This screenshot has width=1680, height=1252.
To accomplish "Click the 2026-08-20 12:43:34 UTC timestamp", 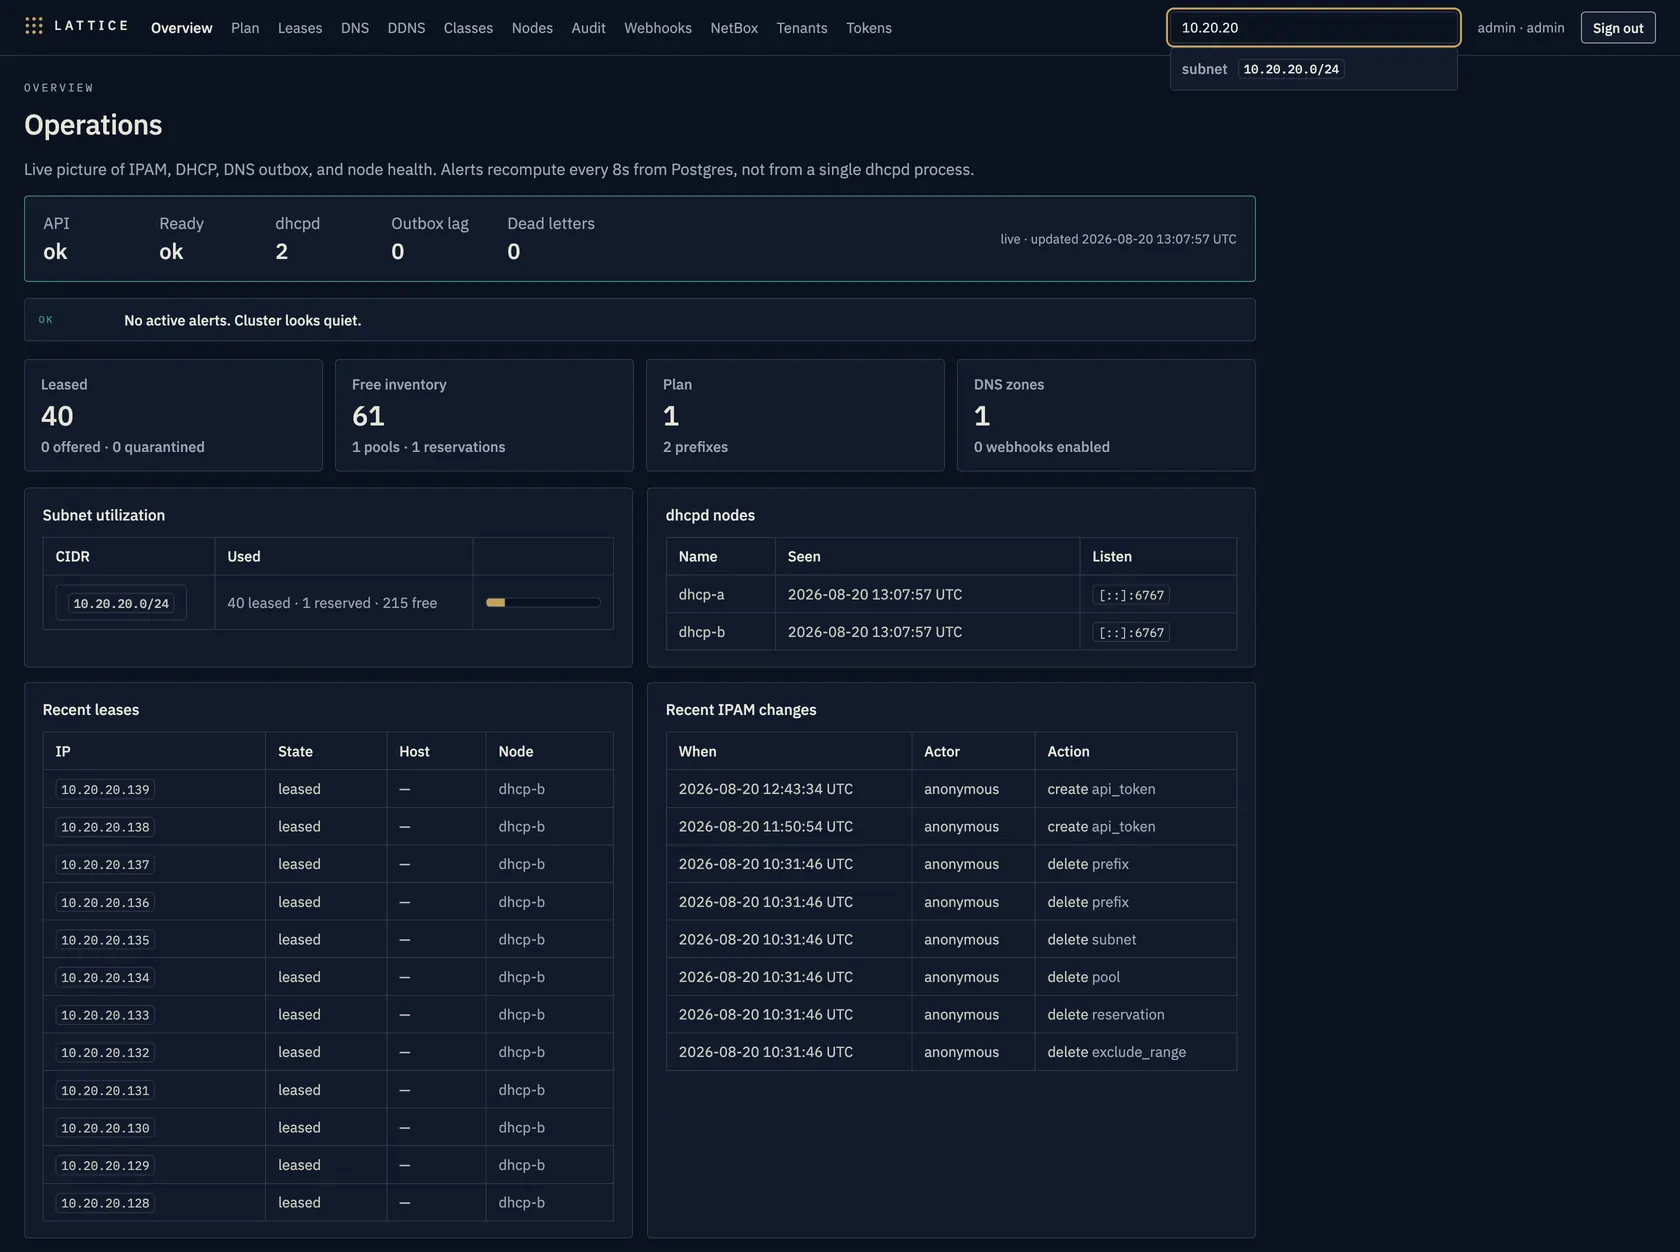I will click(x=766, y=789).
